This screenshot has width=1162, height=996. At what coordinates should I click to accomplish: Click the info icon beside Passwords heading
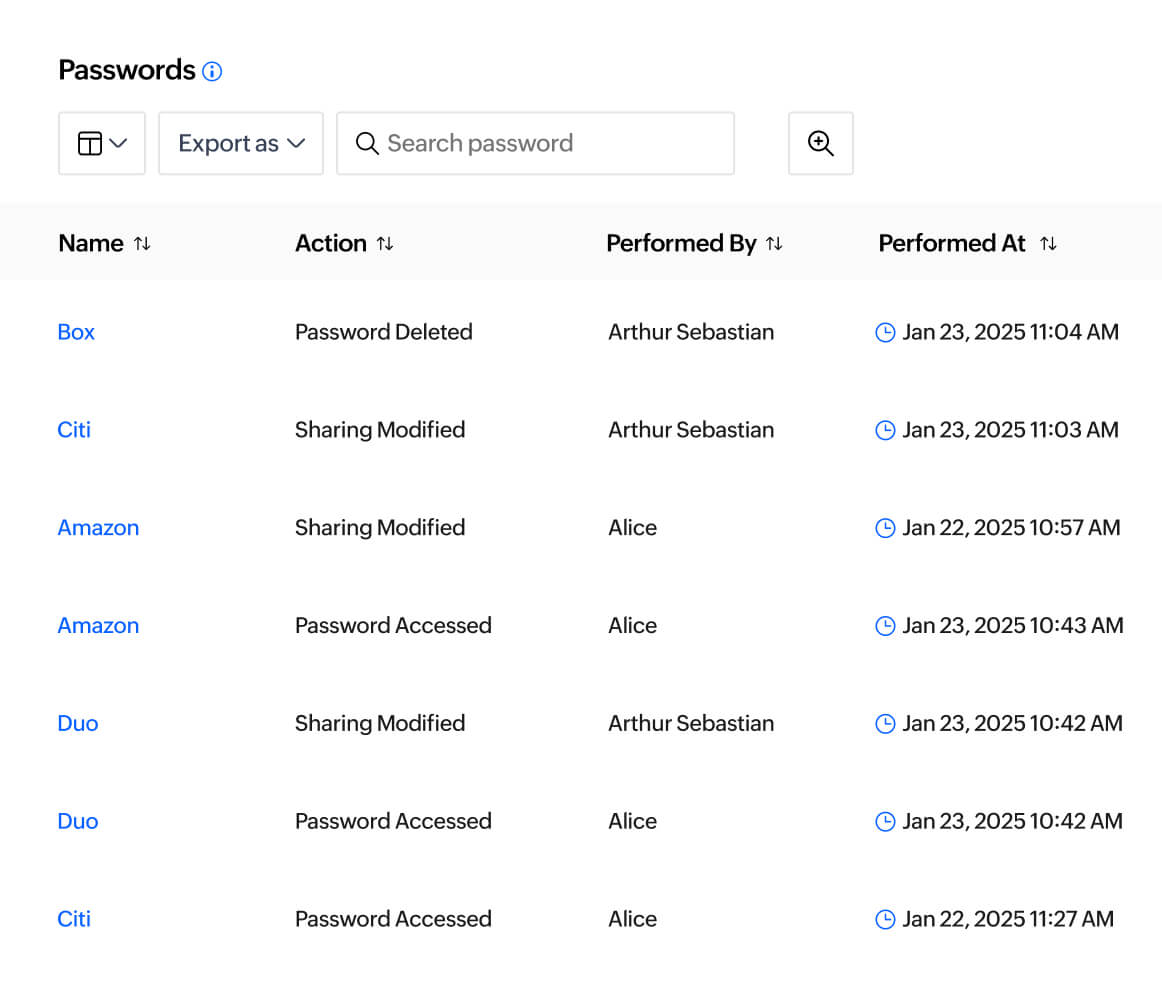coord(212,71)
